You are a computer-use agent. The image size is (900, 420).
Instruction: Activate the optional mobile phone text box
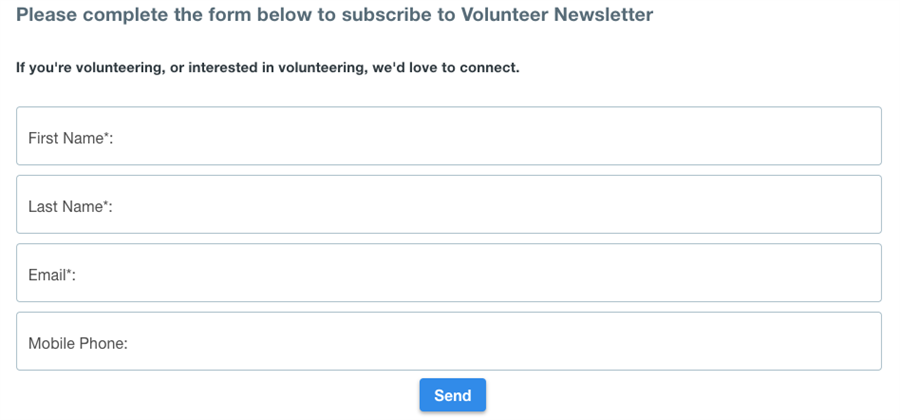coord(449,341)
